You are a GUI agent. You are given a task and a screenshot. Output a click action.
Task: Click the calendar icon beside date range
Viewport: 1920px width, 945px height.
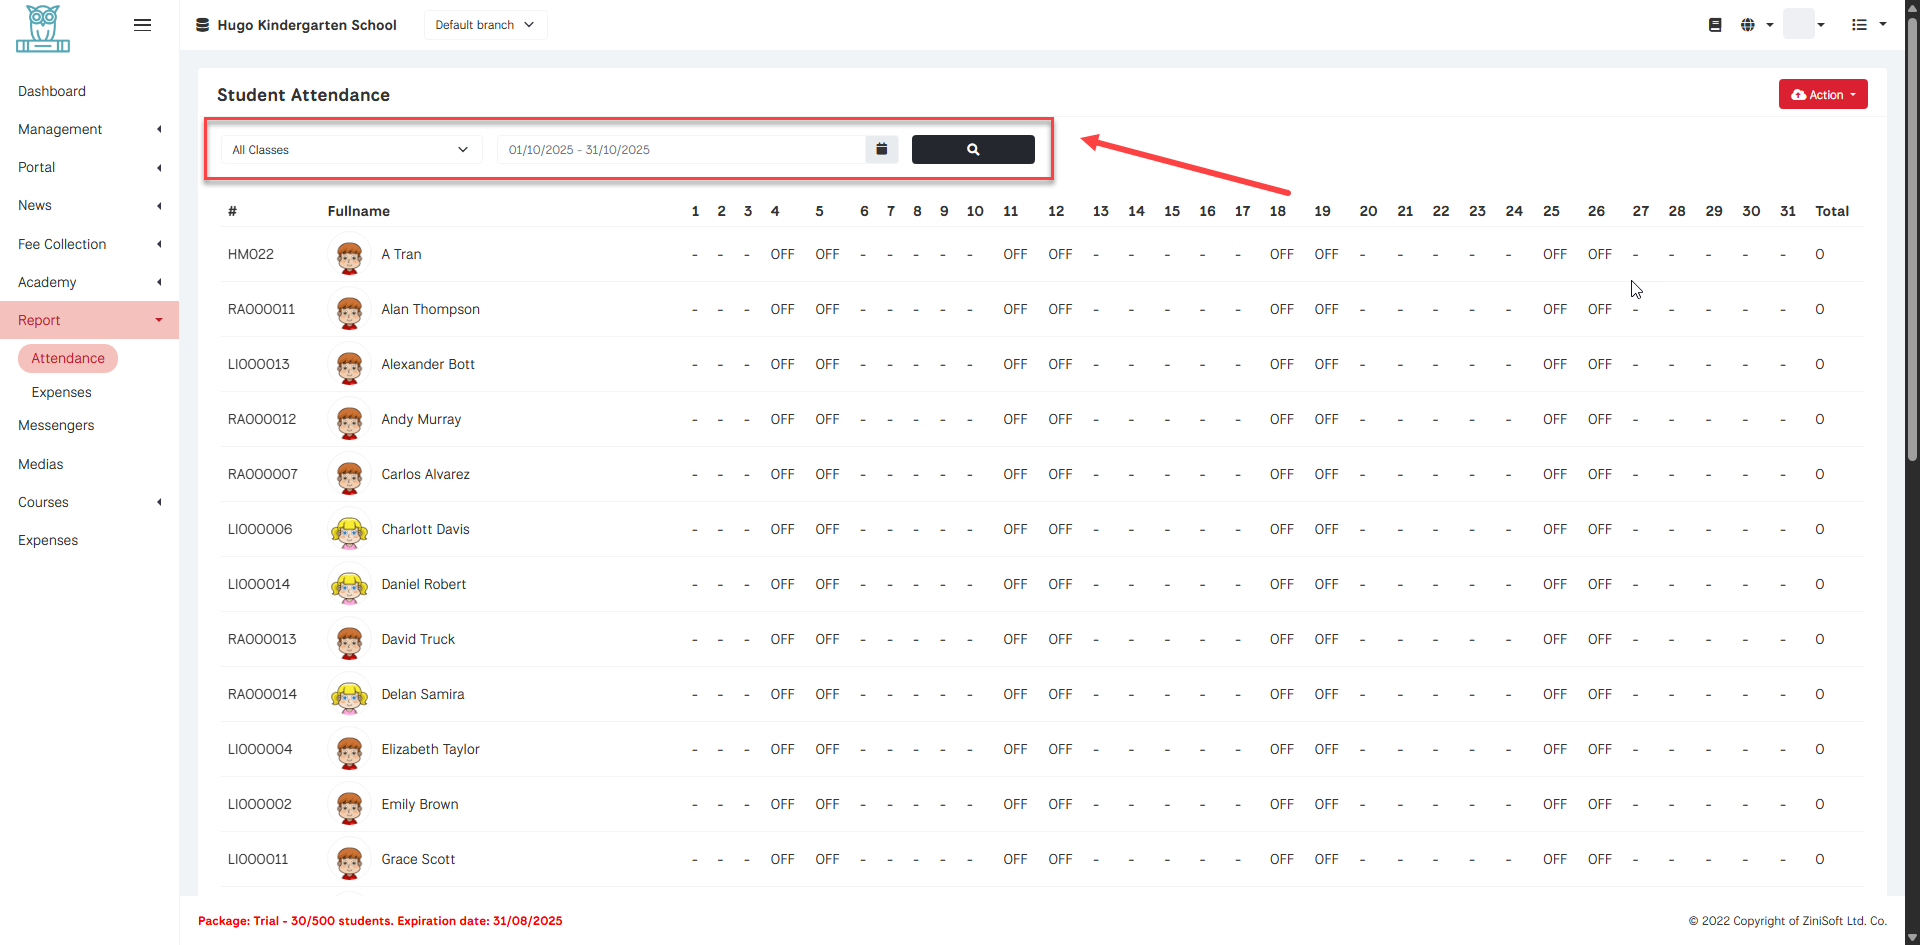[881, 149]
